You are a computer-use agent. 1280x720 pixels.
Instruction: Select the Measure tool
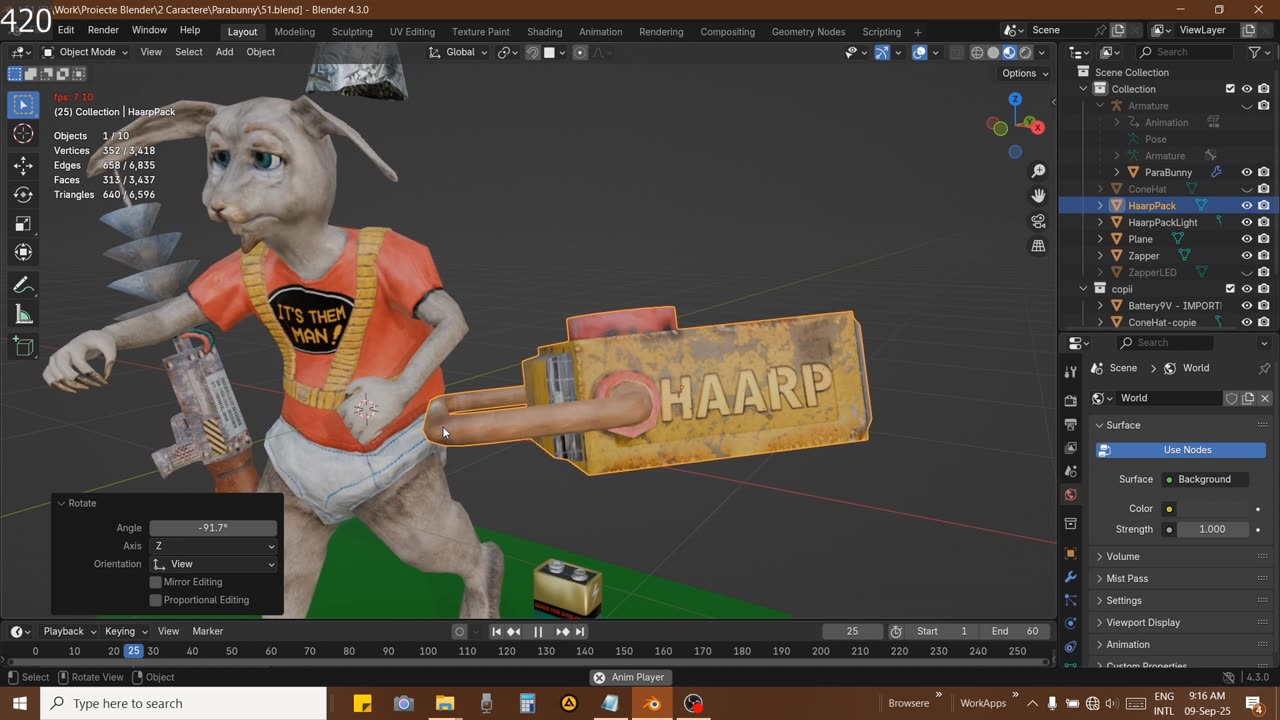(24, 315)
